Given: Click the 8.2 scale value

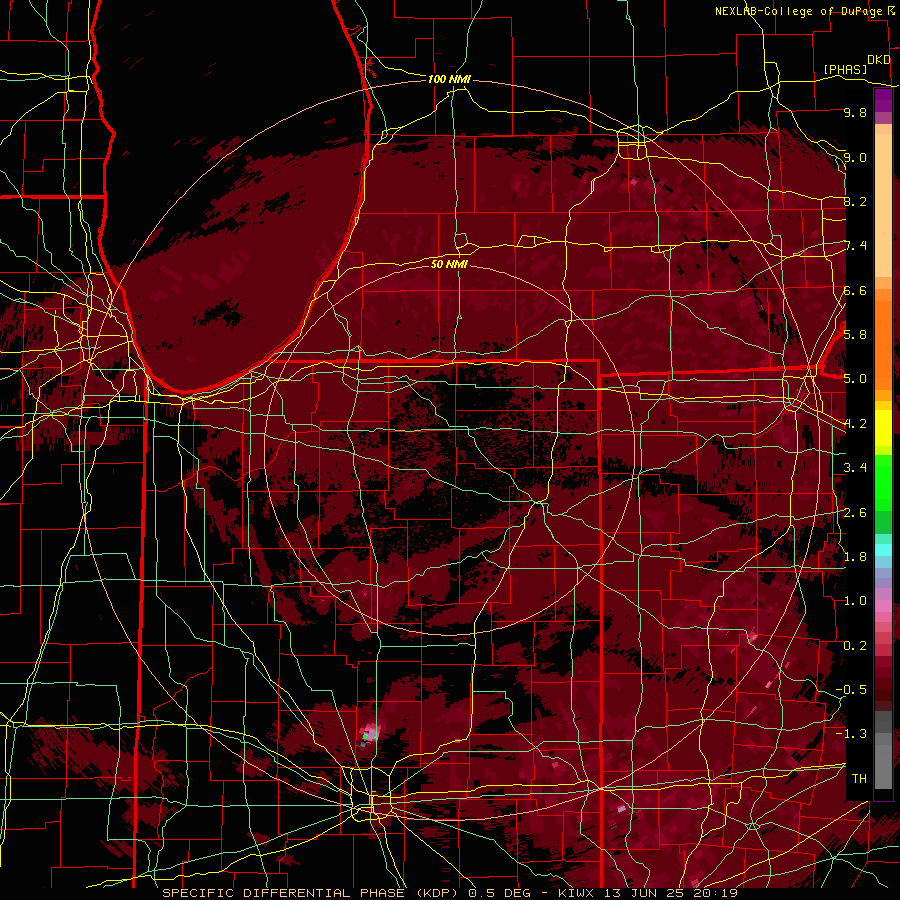Looking at the screenshot, I should tap(855, 201).
